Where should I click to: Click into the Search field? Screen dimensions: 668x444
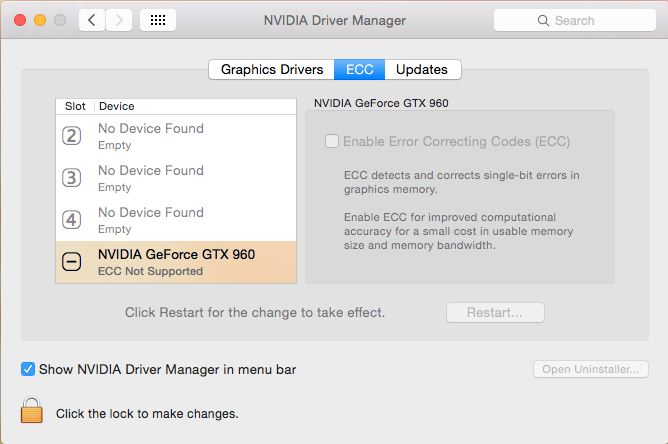click(575, 20)
